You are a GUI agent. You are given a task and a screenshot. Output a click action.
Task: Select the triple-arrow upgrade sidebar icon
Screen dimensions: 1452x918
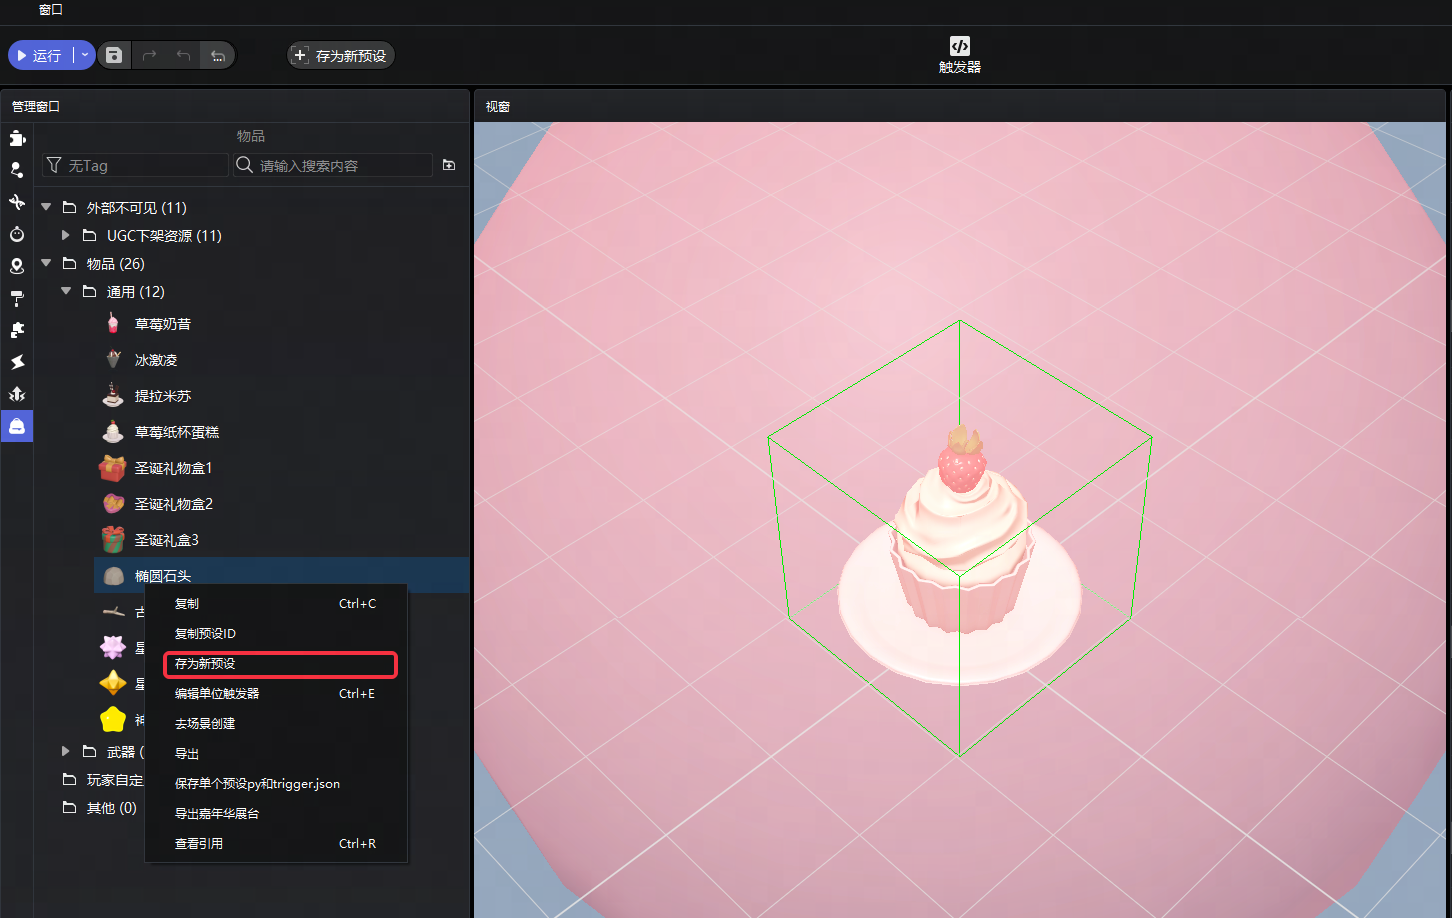pos(17,394)
